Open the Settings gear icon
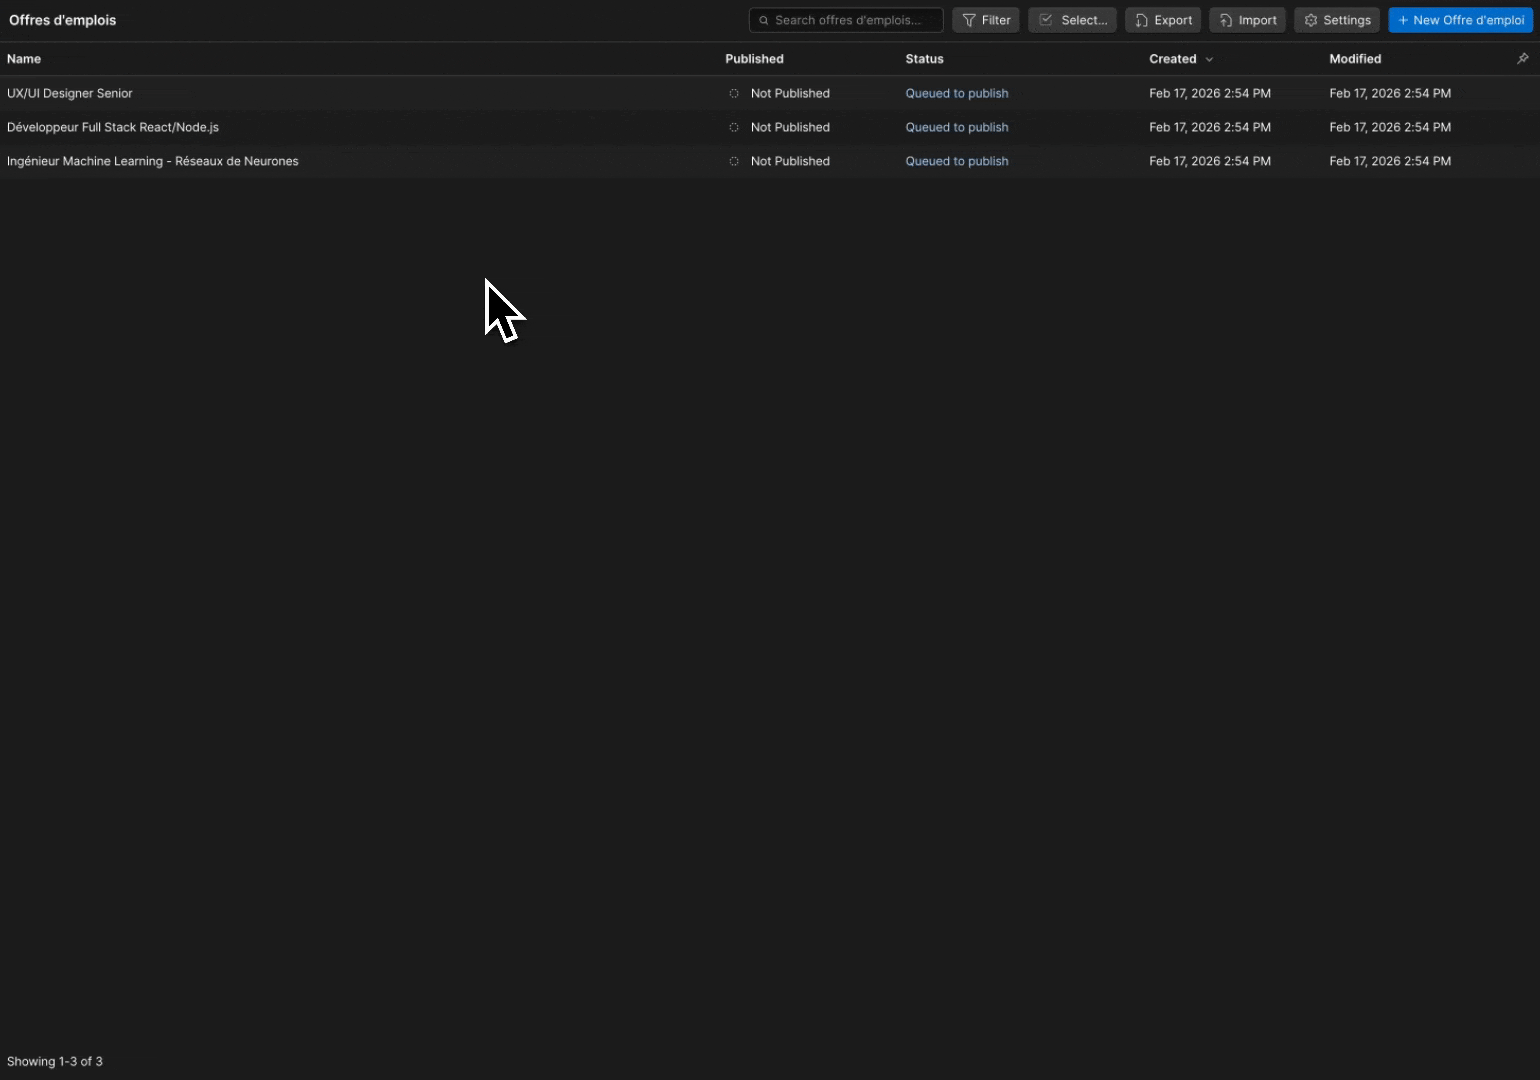1540x1080 pixels. coord(1310,19)
